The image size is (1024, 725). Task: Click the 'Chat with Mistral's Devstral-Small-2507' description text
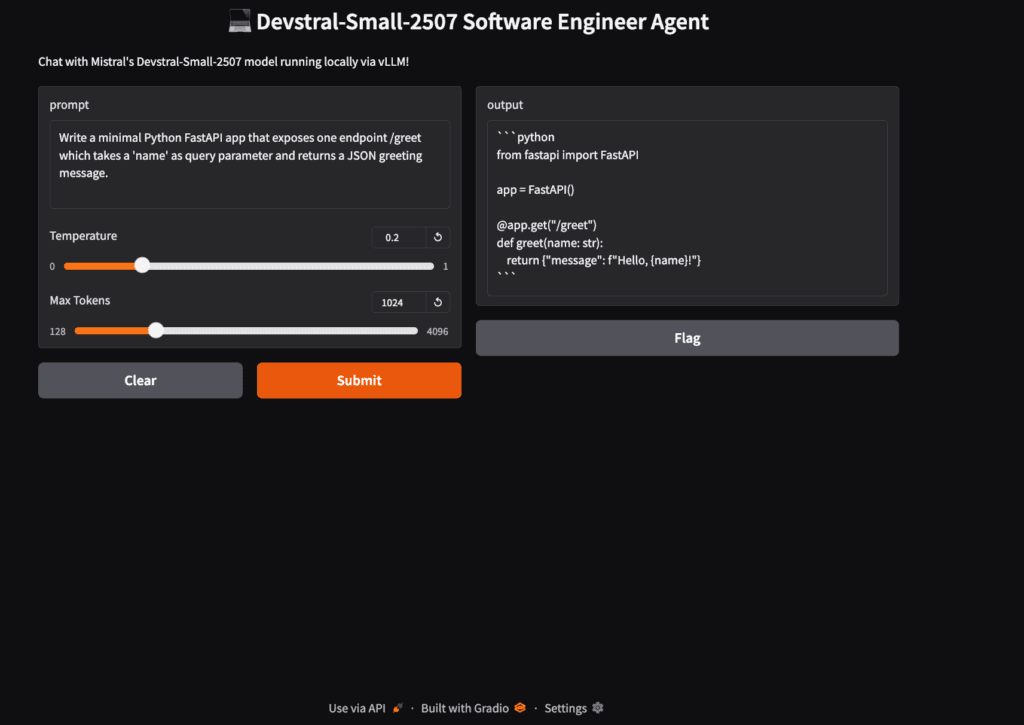223,61
